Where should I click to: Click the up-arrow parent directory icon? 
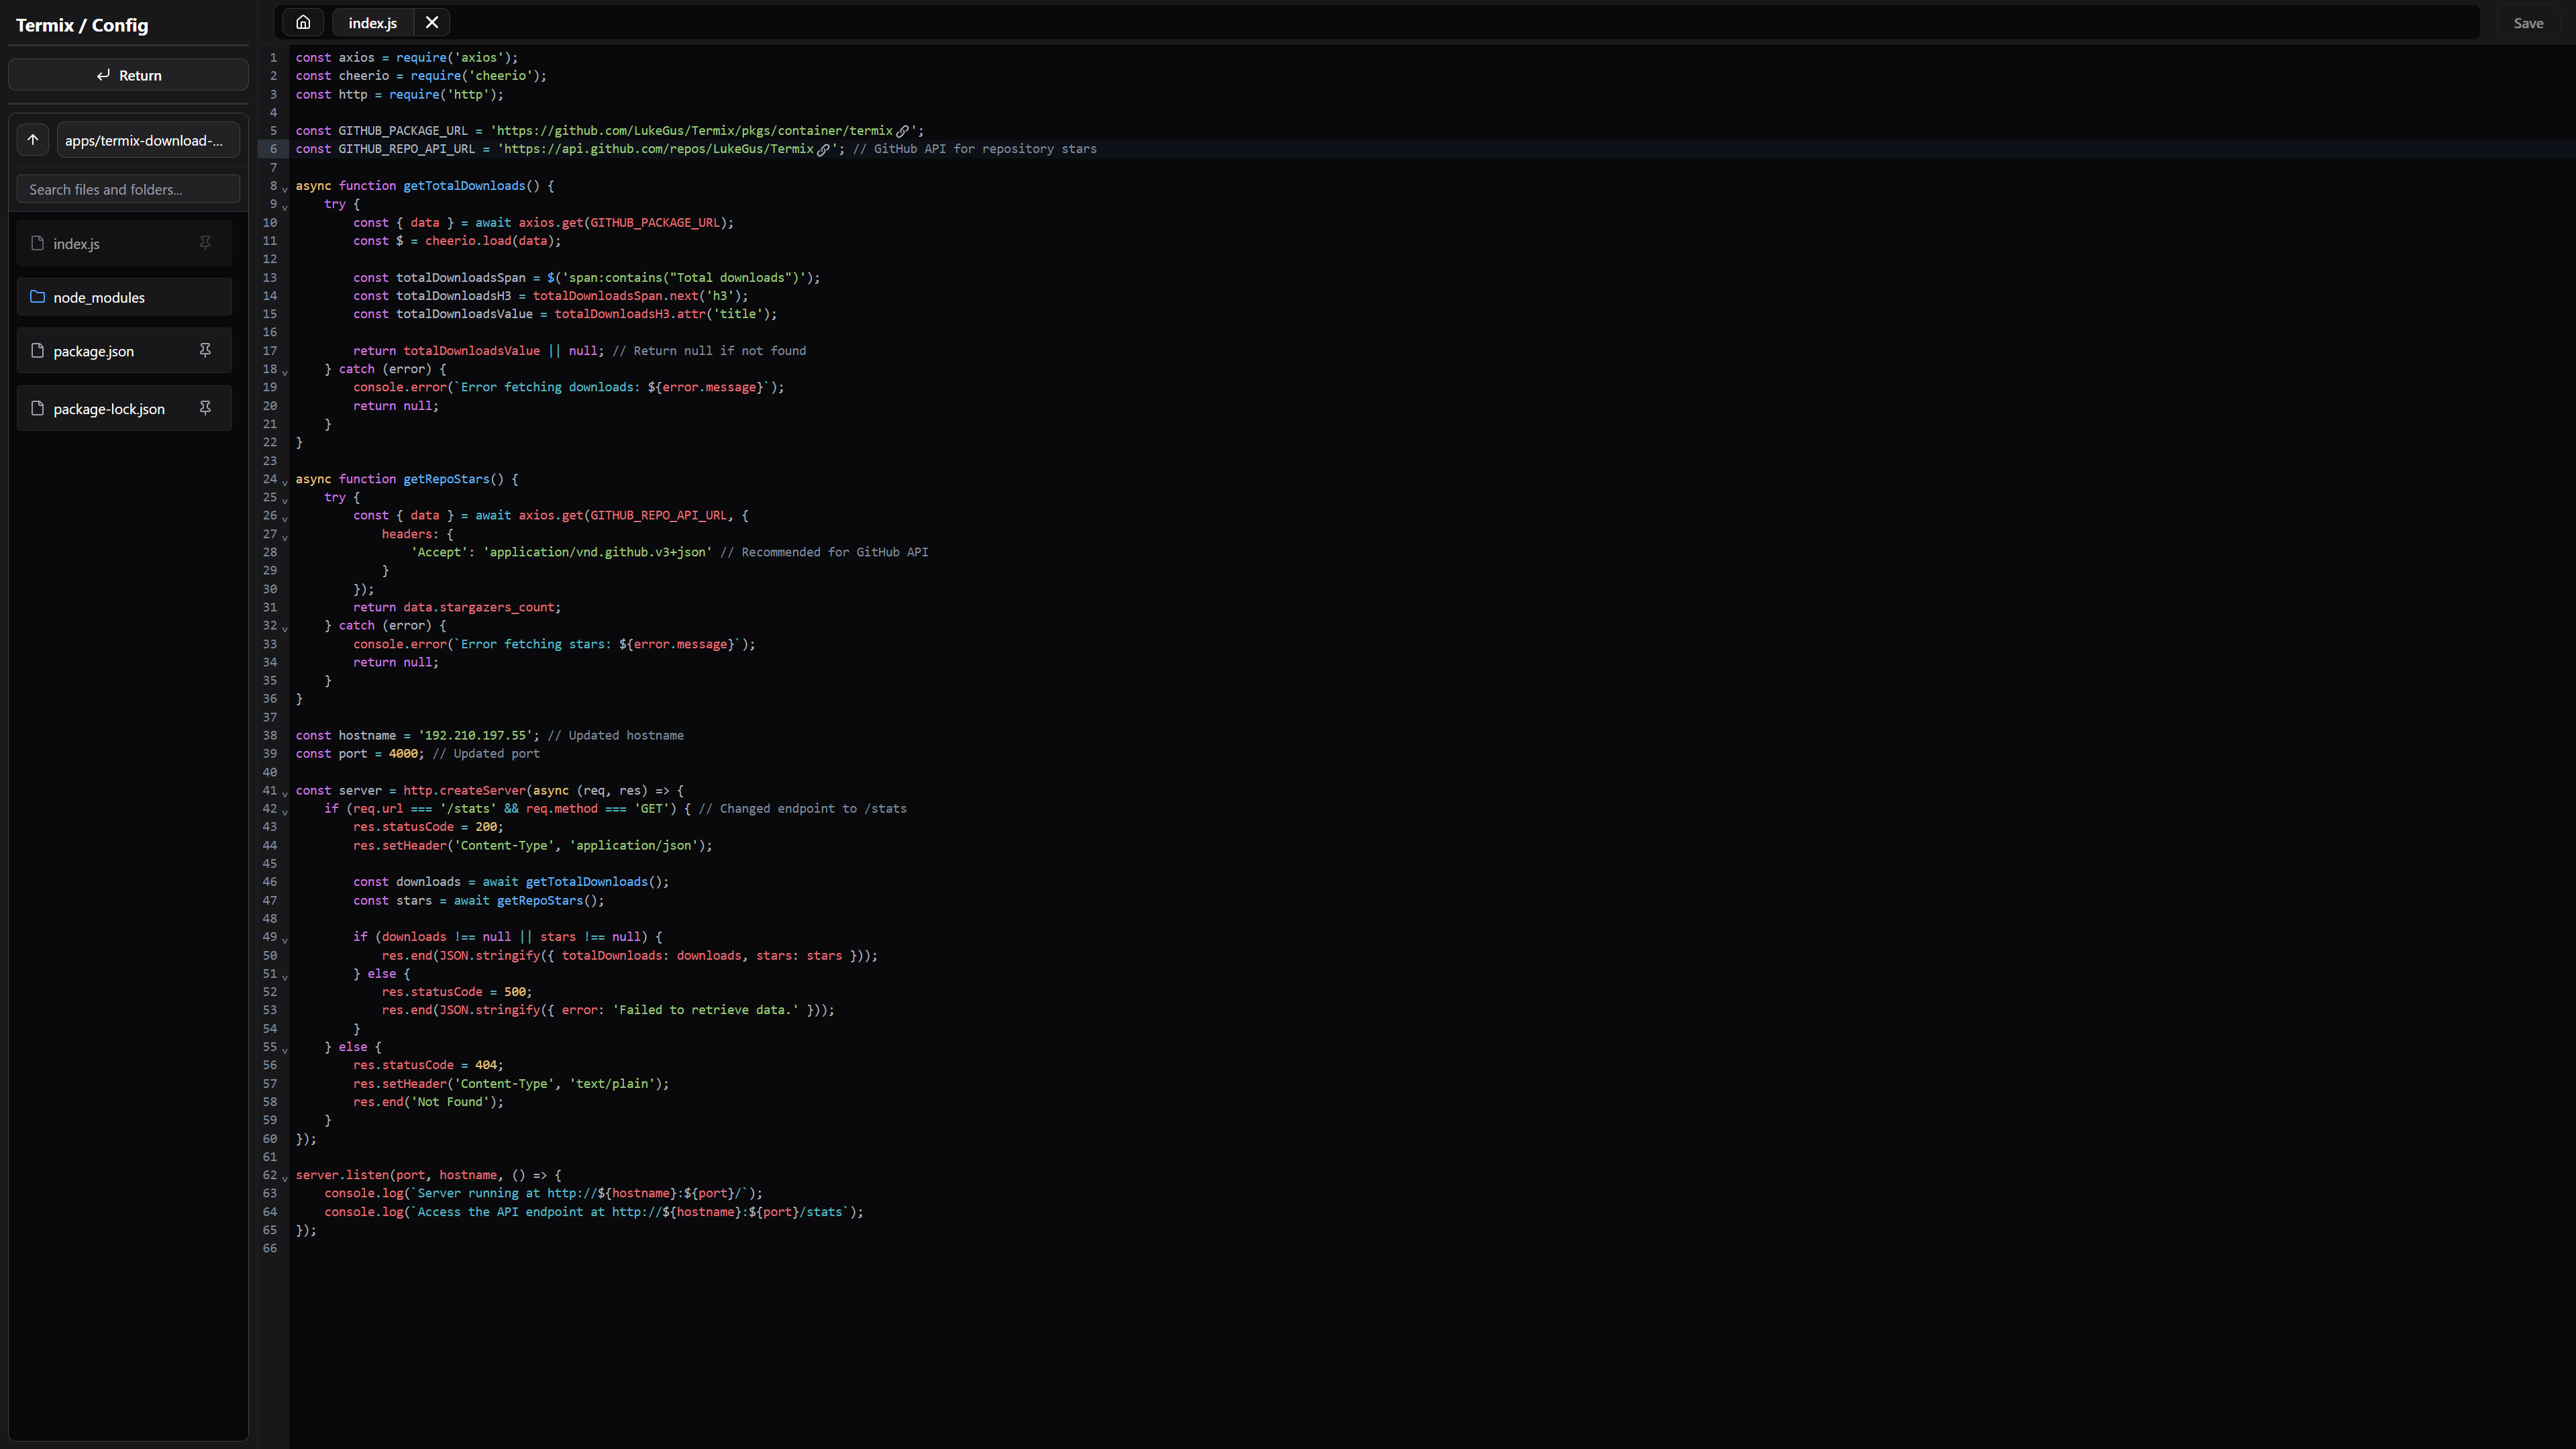[x=33, y=140]
